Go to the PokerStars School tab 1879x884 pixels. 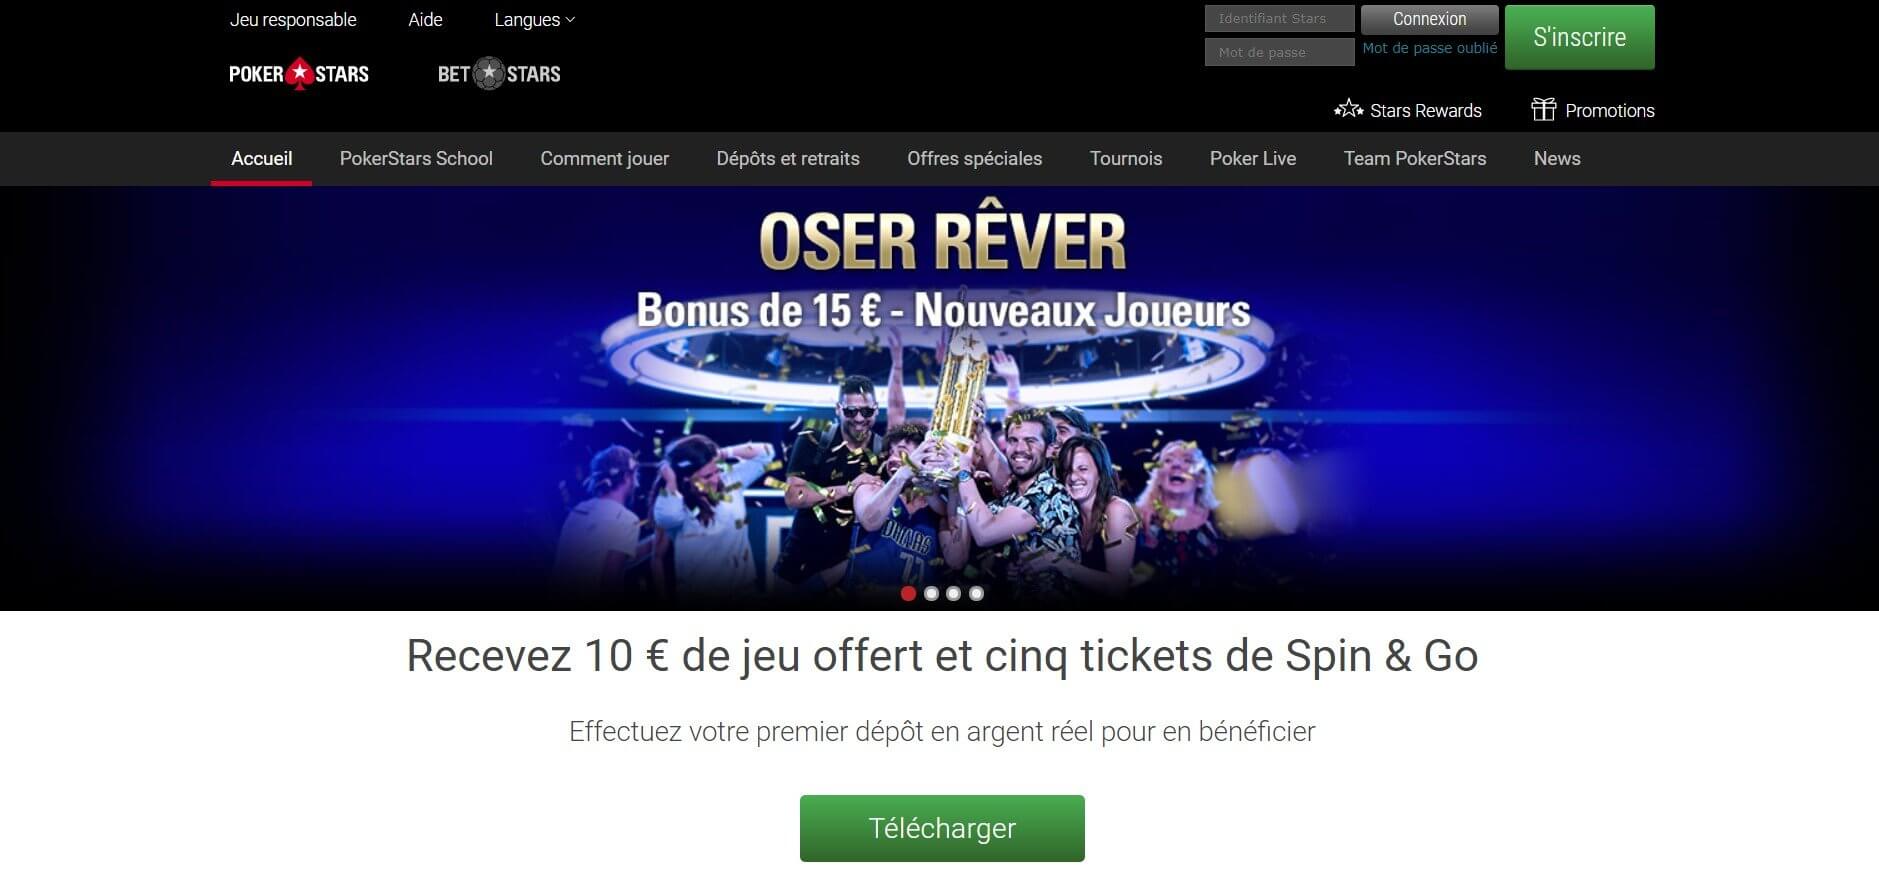point(416,158)
